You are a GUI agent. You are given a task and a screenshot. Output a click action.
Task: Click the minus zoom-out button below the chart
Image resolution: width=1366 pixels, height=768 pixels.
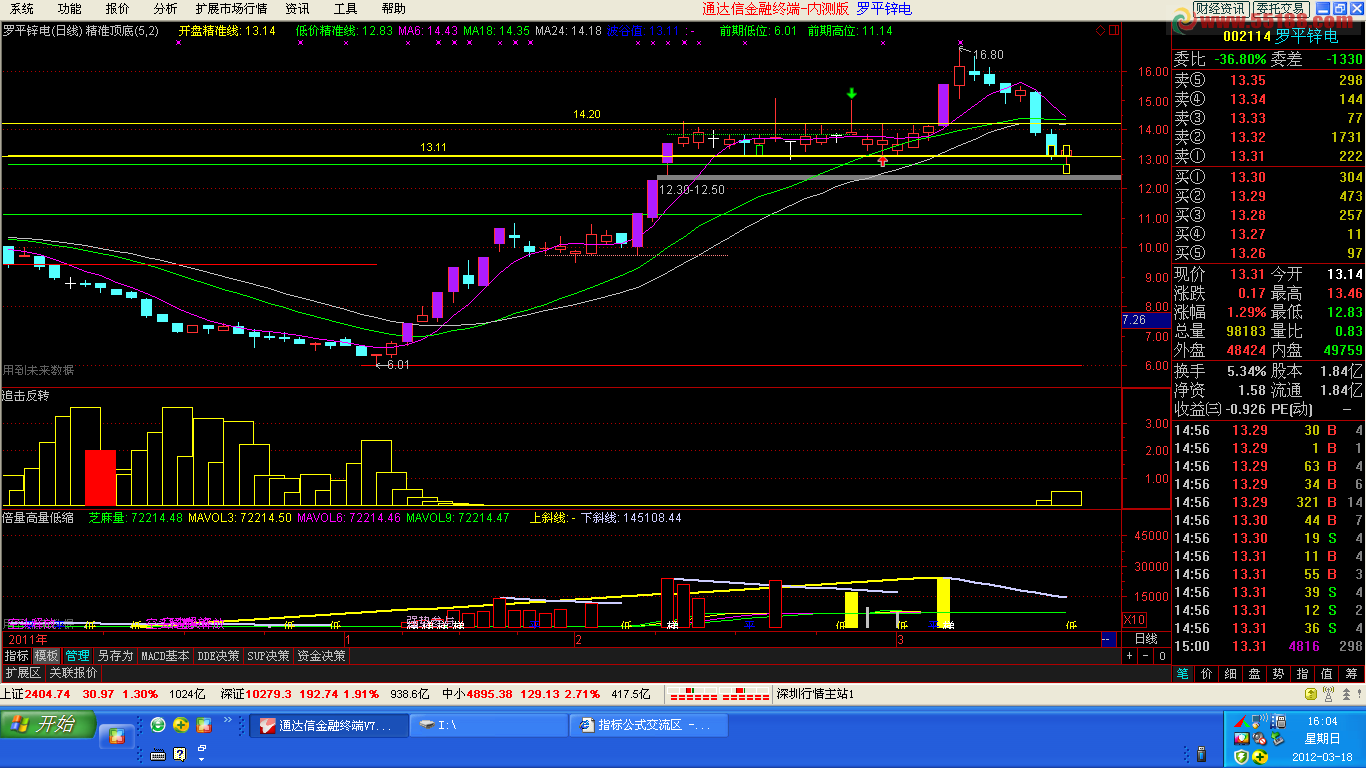click(x=1145, y=656)
